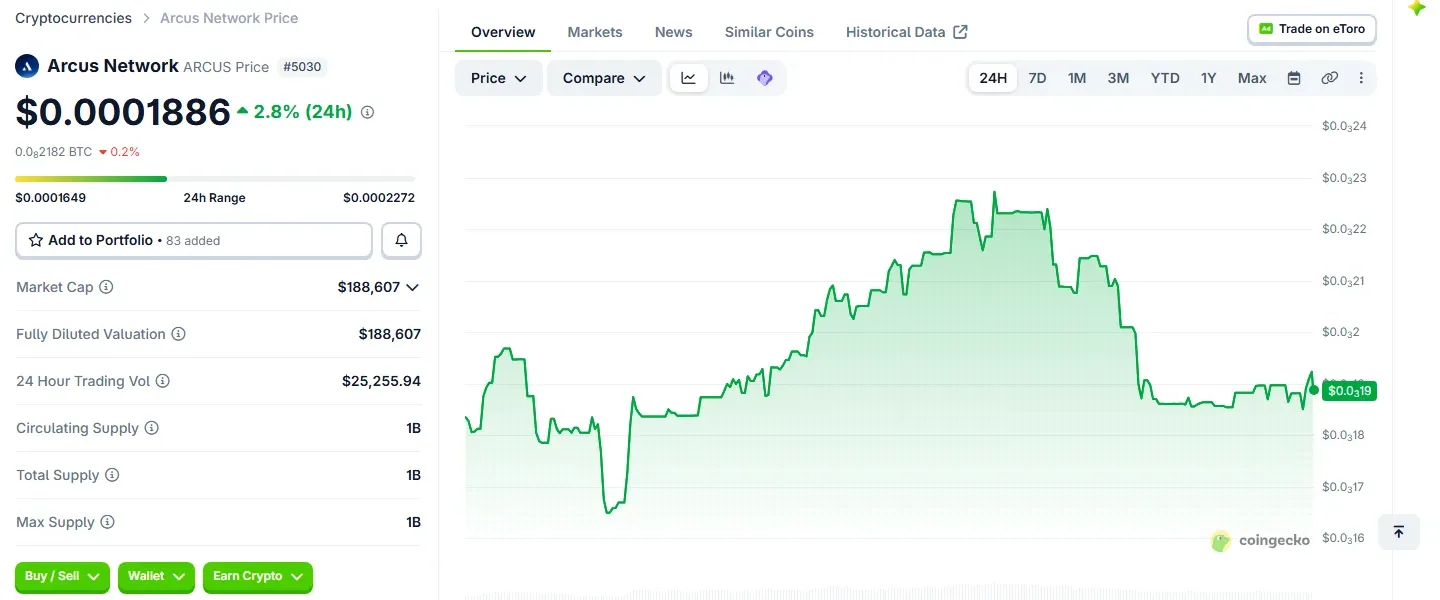Click the Market Cap info icon
The image size is (1440, 600).
(x=106, y=287)
